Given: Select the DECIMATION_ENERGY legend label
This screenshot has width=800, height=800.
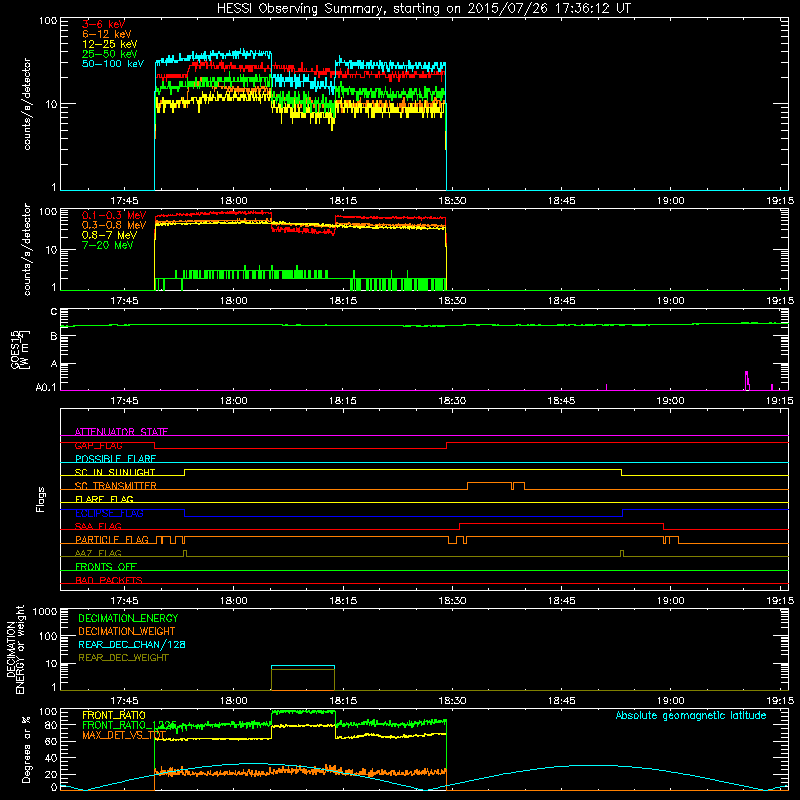Looking at the screenshot, I should pyautogui.click(x=128, y=618).
